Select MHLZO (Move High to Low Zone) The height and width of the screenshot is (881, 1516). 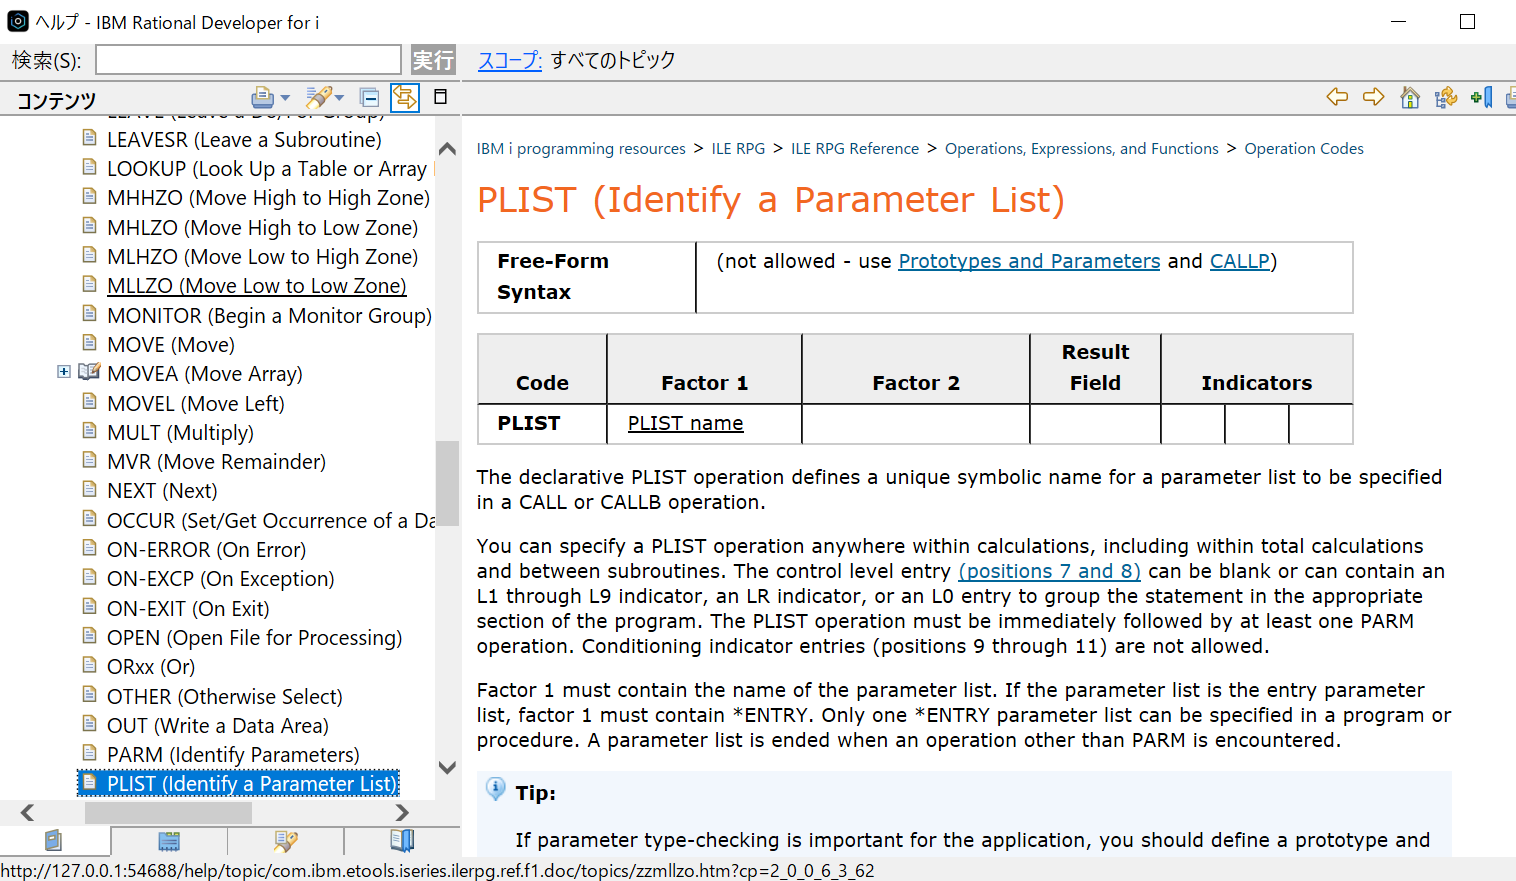click(262, 227)
